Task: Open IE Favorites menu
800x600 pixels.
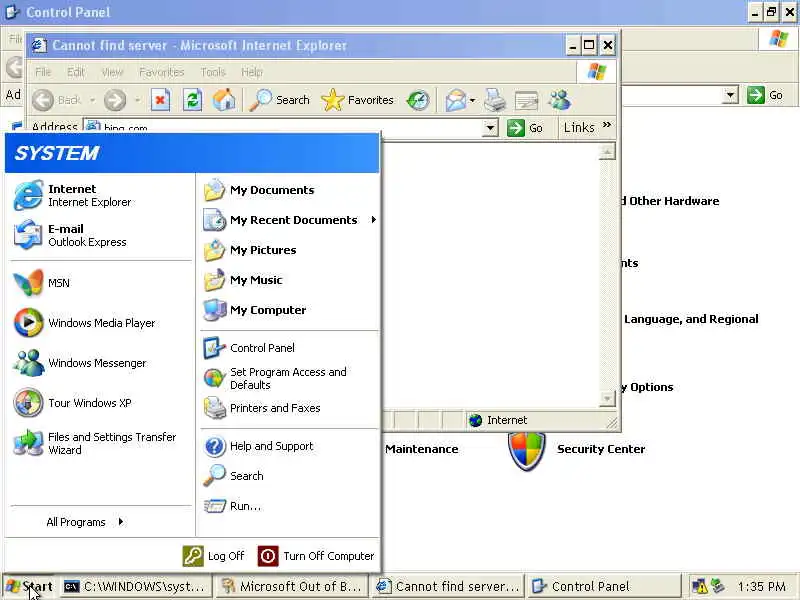Action: (161, 72)
